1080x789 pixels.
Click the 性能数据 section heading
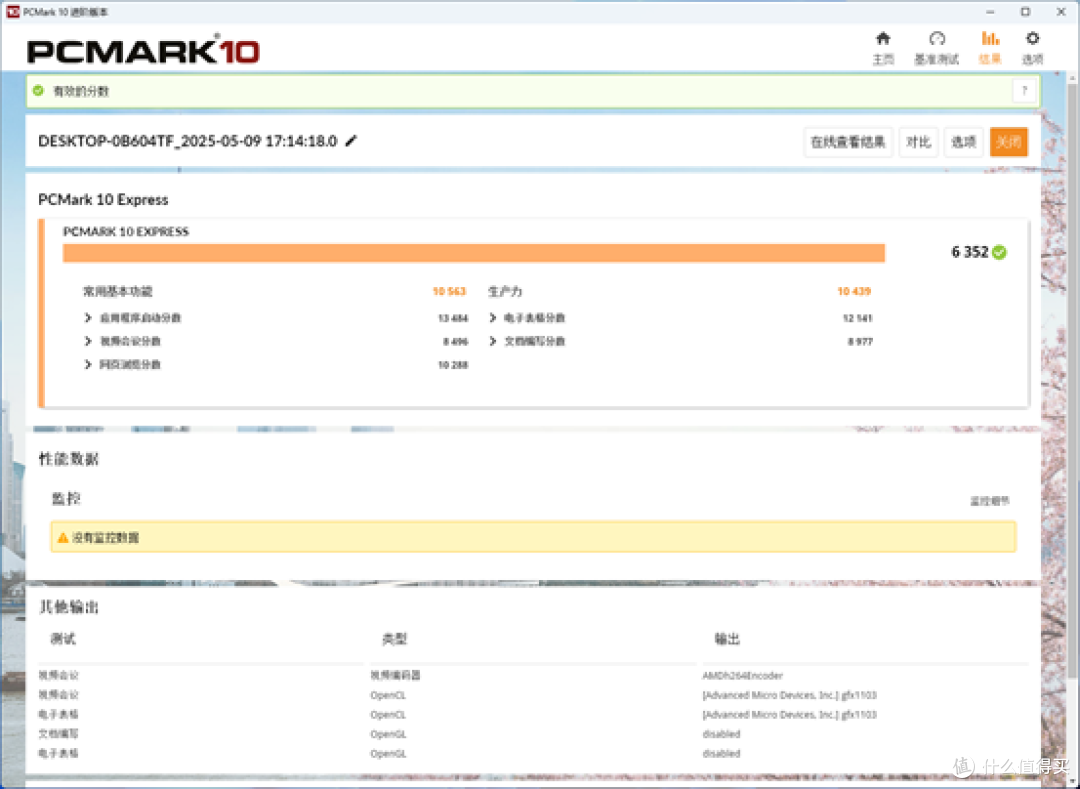pyautogui.click(x=68, y=459)
